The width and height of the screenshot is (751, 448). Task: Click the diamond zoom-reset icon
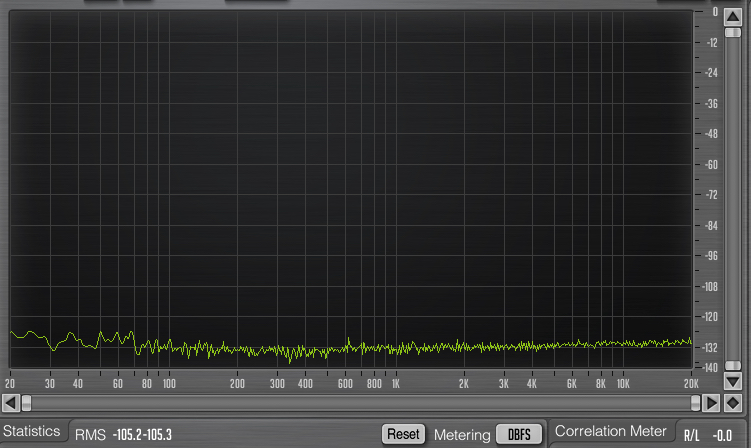(733, 403)
